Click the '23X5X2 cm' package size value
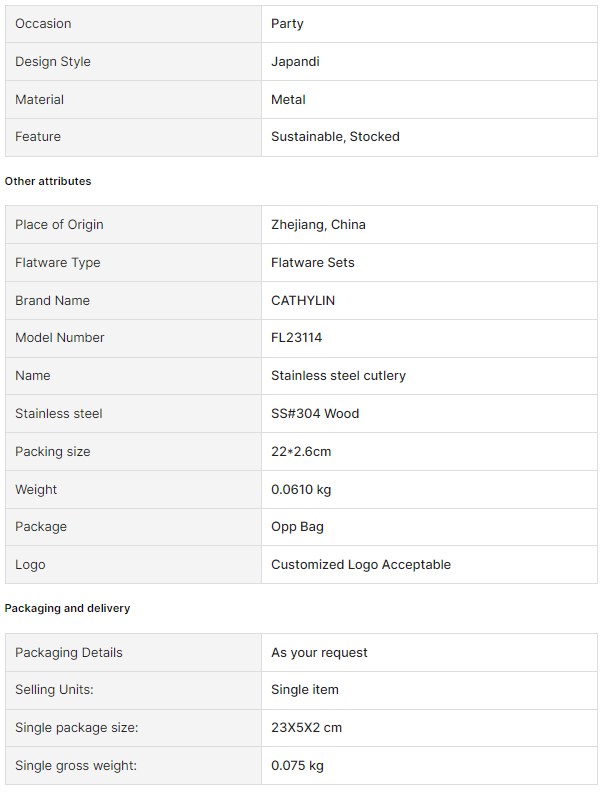The width and height of the screenshot is (614, 795). (x=306, y=728)
